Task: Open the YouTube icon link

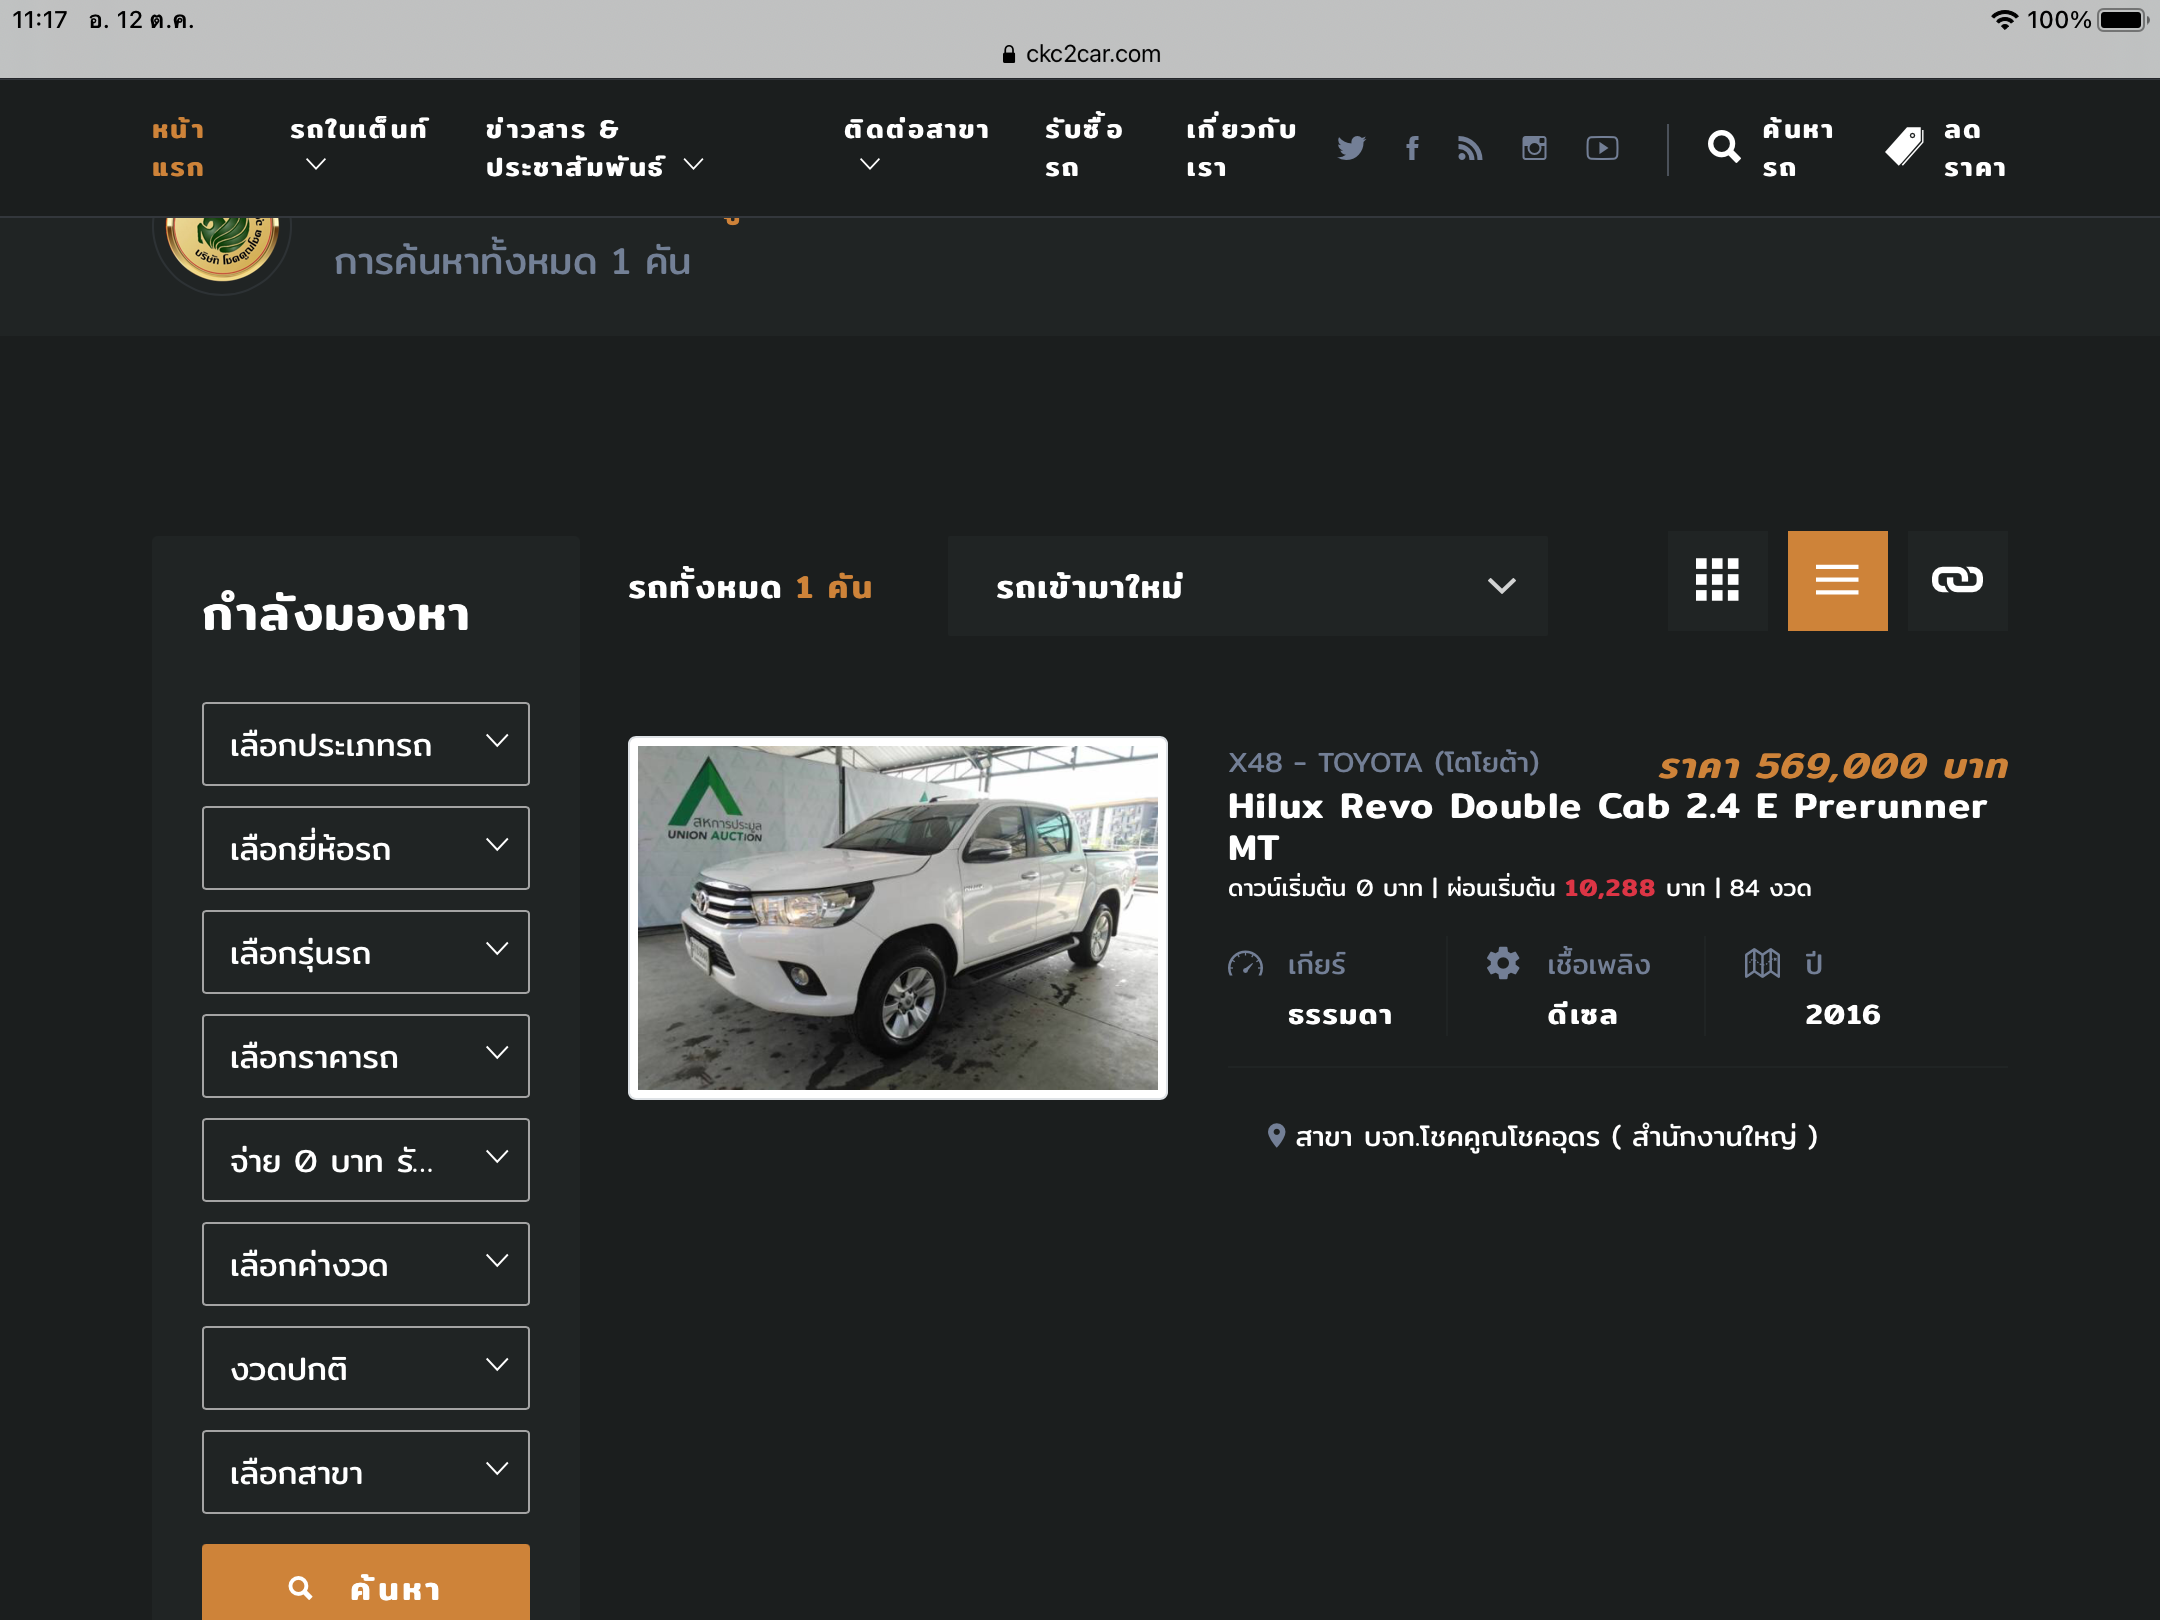Action: 1602,148
